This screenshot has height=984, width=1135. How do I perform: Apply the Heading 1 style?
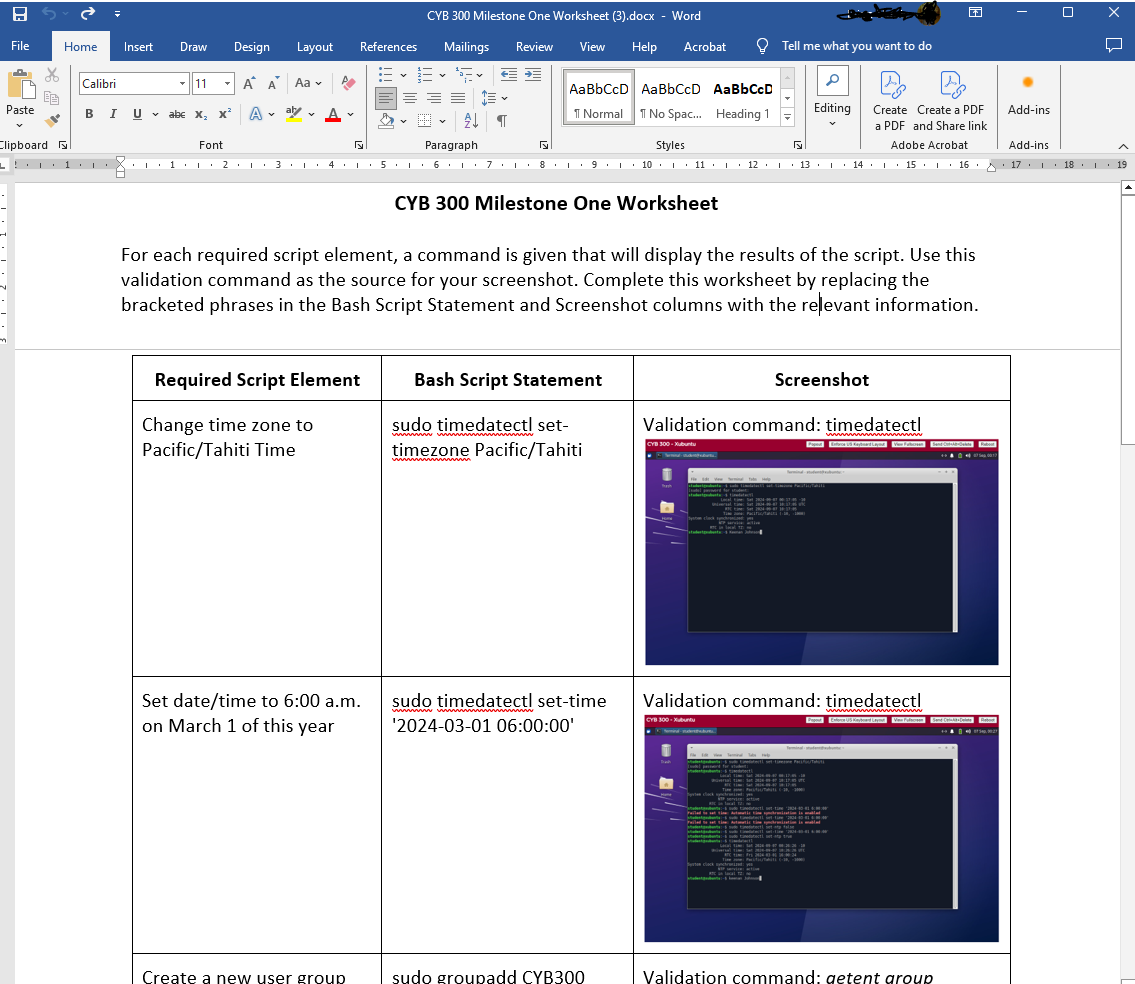point(743,98)
